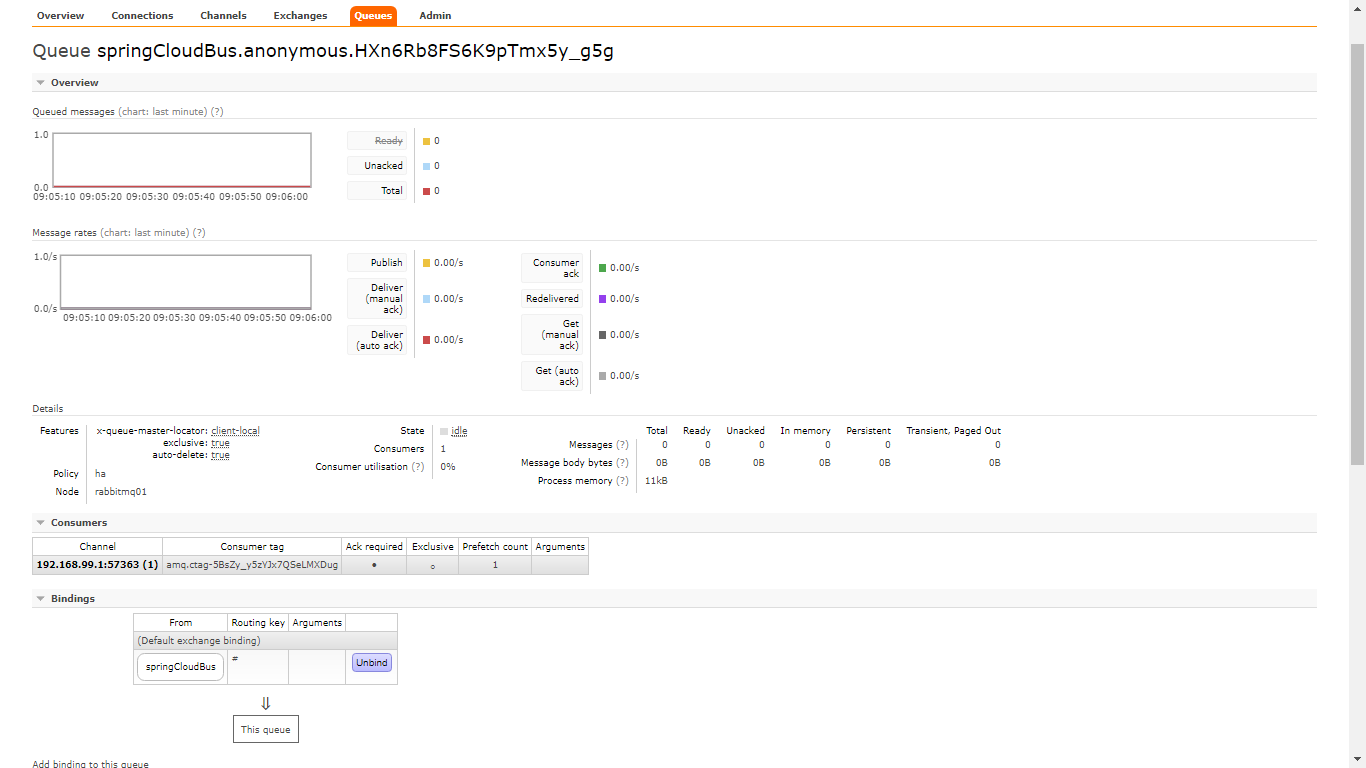Open consumer channel 192.168.99.1:57363 (1)
The image size is (1366, 768).
point(97,565)
